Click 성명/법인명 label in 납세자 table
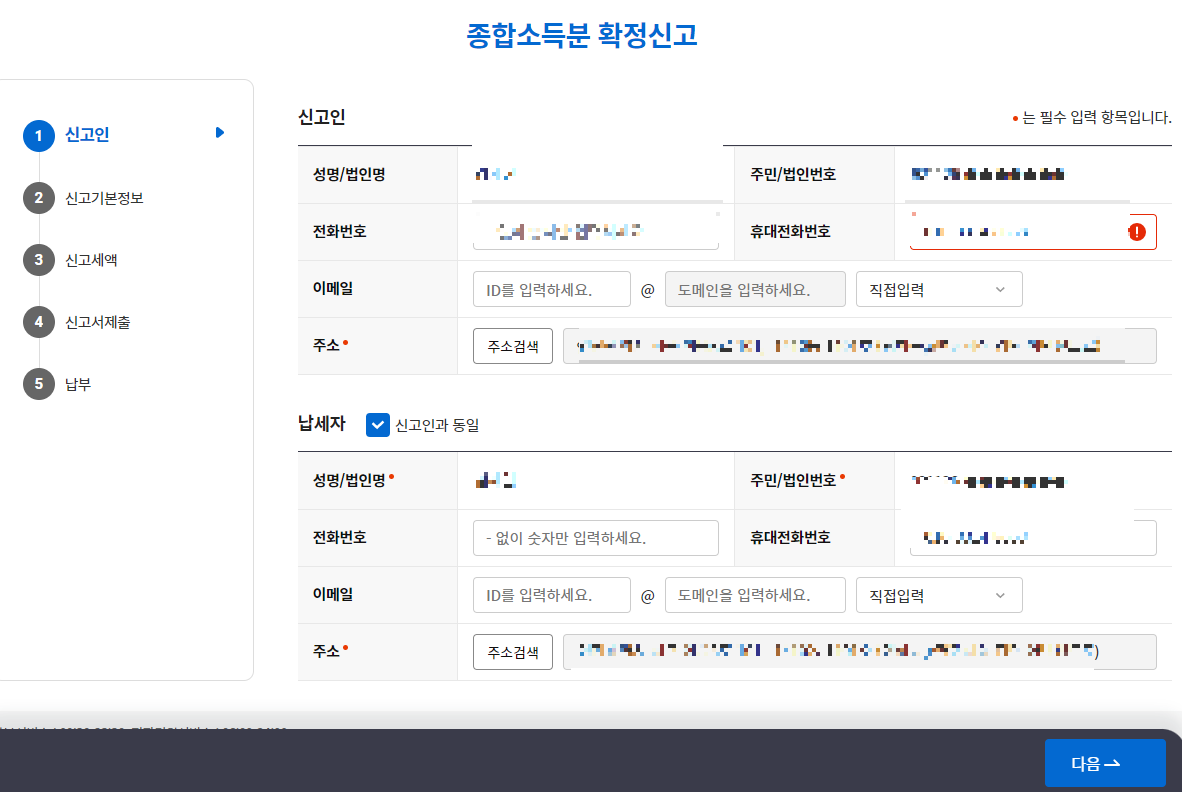Viewport: 1182px width, 792px height. 349,480
